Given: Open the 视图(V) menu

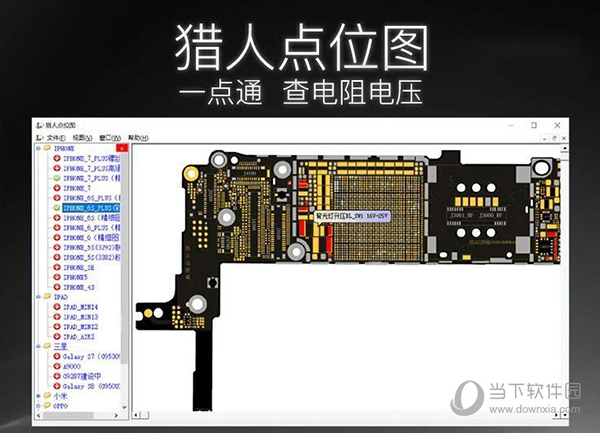Looking at the screenshot, I should coord(82,138).
